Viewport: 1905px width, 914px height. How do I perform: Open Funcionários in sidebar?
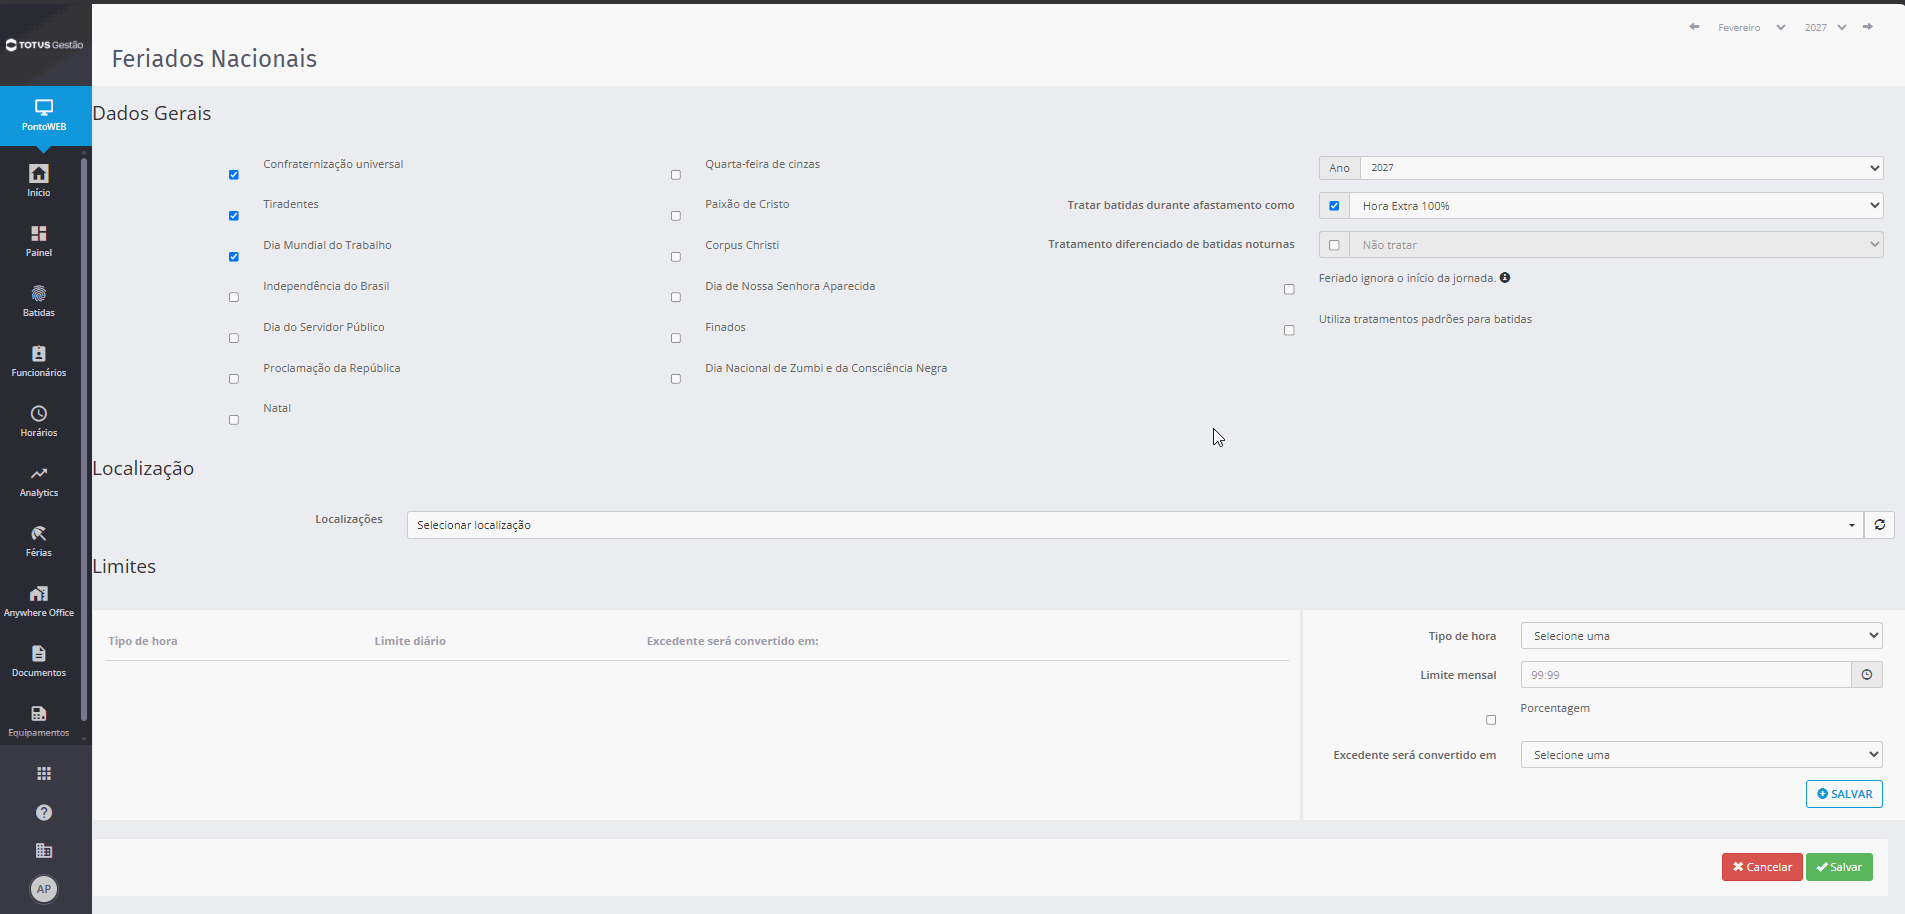tap(39, 360)
